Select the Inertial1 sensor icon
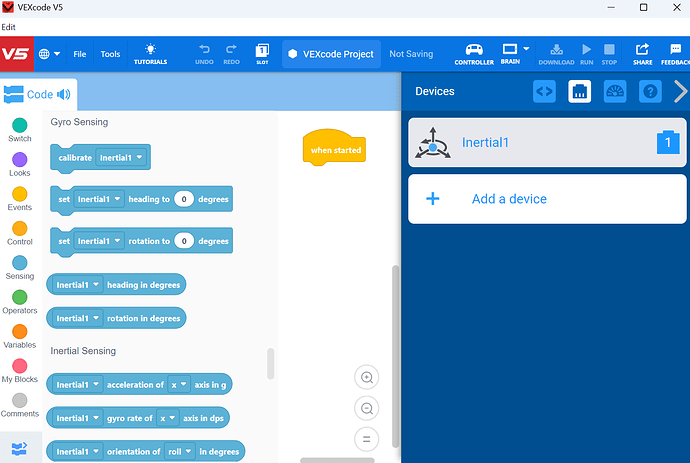This screenshot has width=690, height=463. click(433, 143)
